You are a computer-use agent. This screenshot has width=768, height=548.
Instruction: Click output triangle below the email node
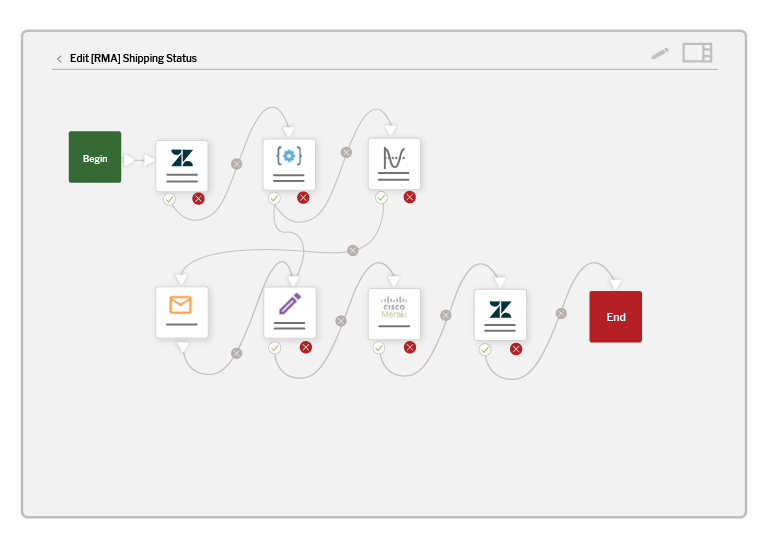[182, 347]
